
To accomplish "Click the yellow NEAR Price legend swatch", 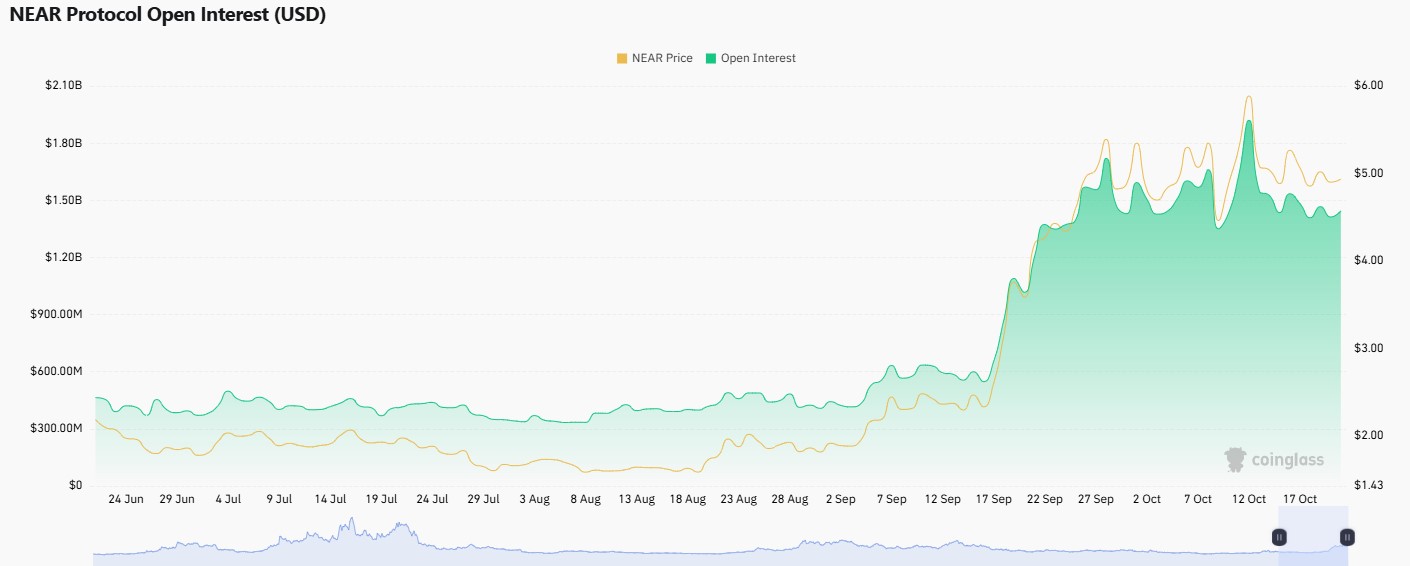I will [622, 58].
